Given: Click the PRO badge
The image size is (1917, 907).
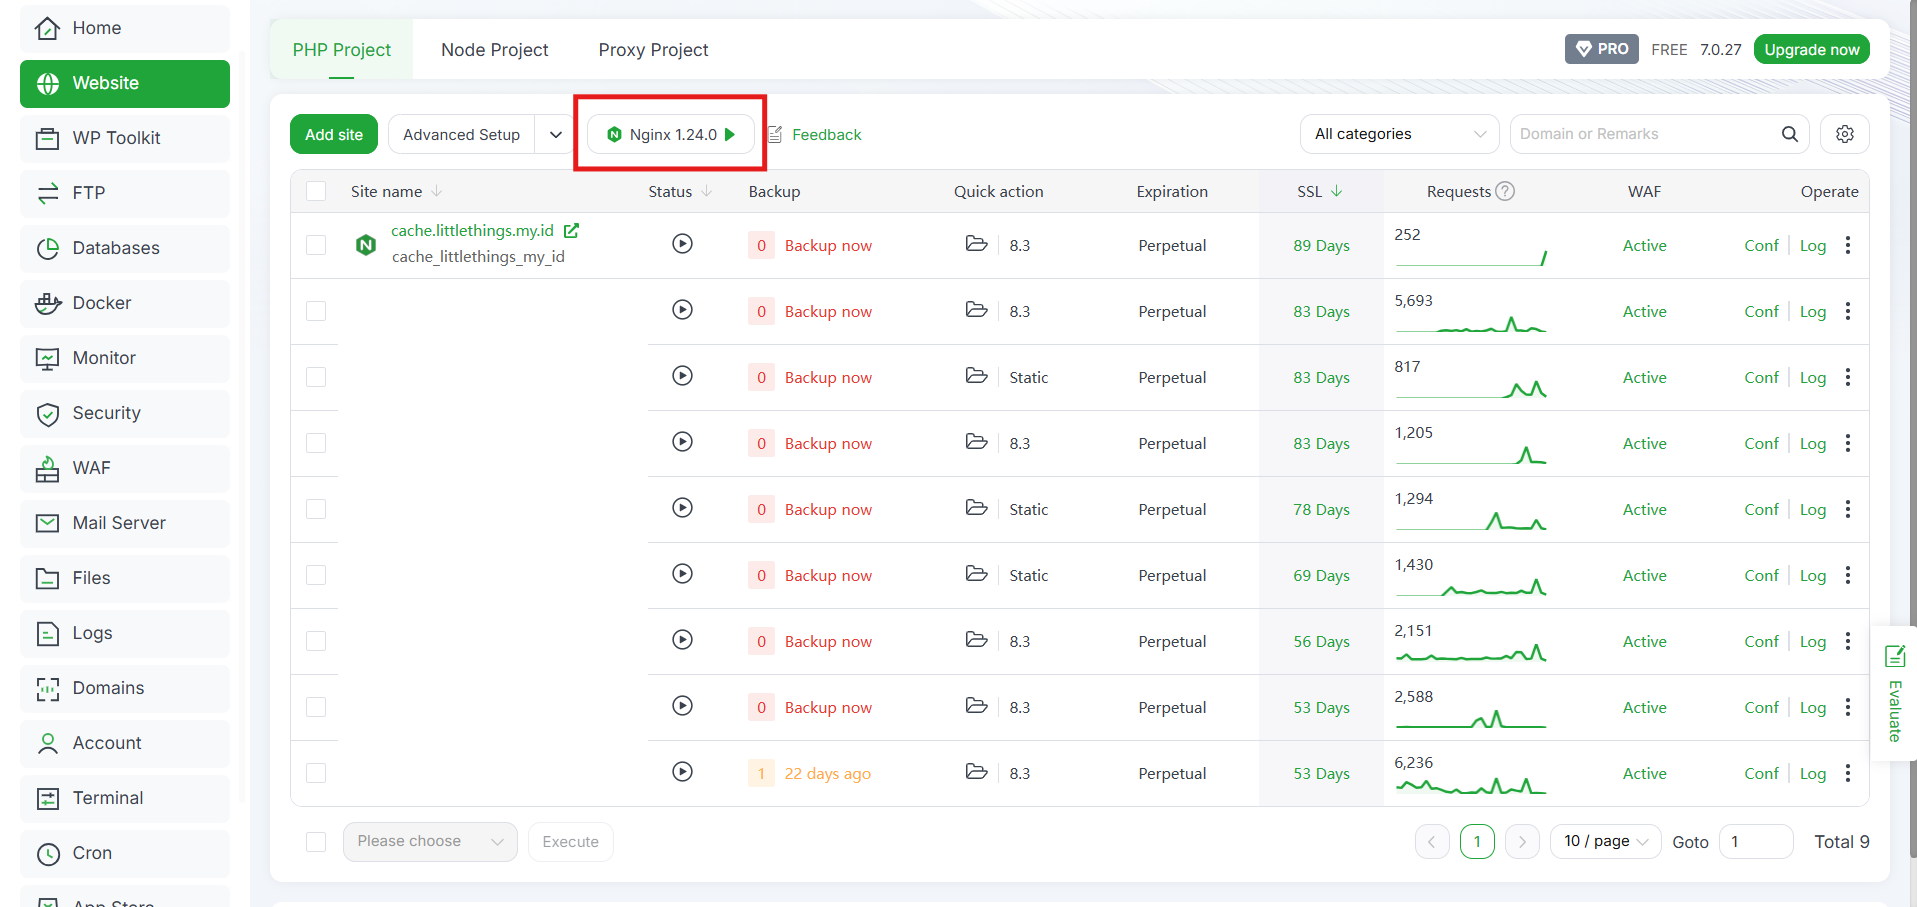Looking at the screenshot, I should pyautogui.click(x=1601, y=49).
